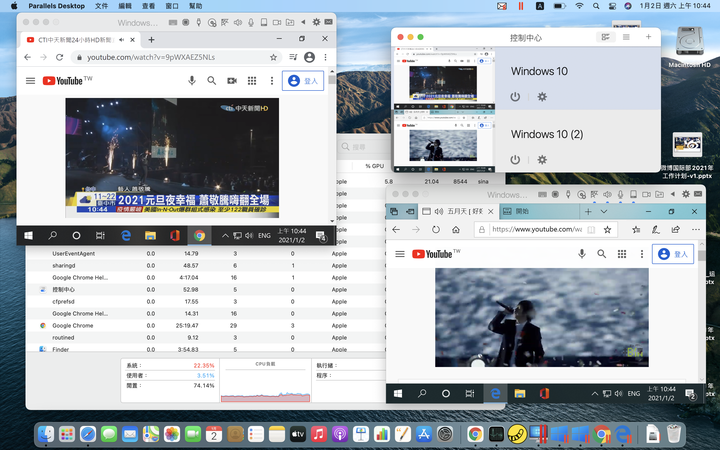Open configuration gear in Chrome VM Parallels toolbar
Image resolution: width=720 pixels, height=450 pixels.
point(316,22)
